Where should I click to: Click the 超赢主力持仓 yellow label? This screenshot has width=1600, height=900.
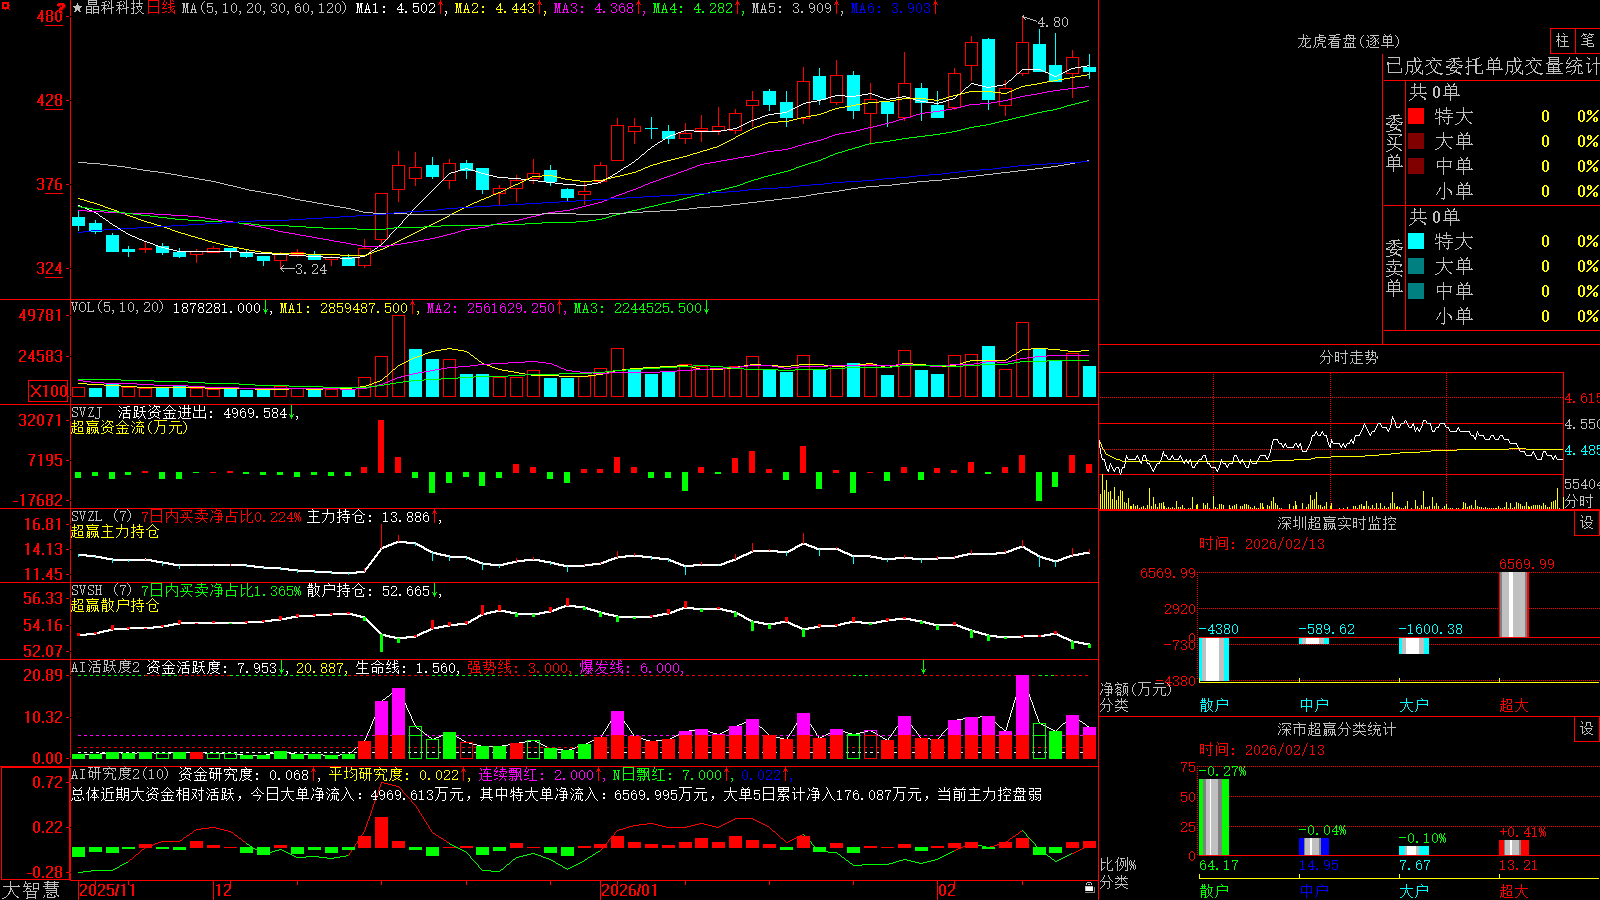[x=115, y=531]
